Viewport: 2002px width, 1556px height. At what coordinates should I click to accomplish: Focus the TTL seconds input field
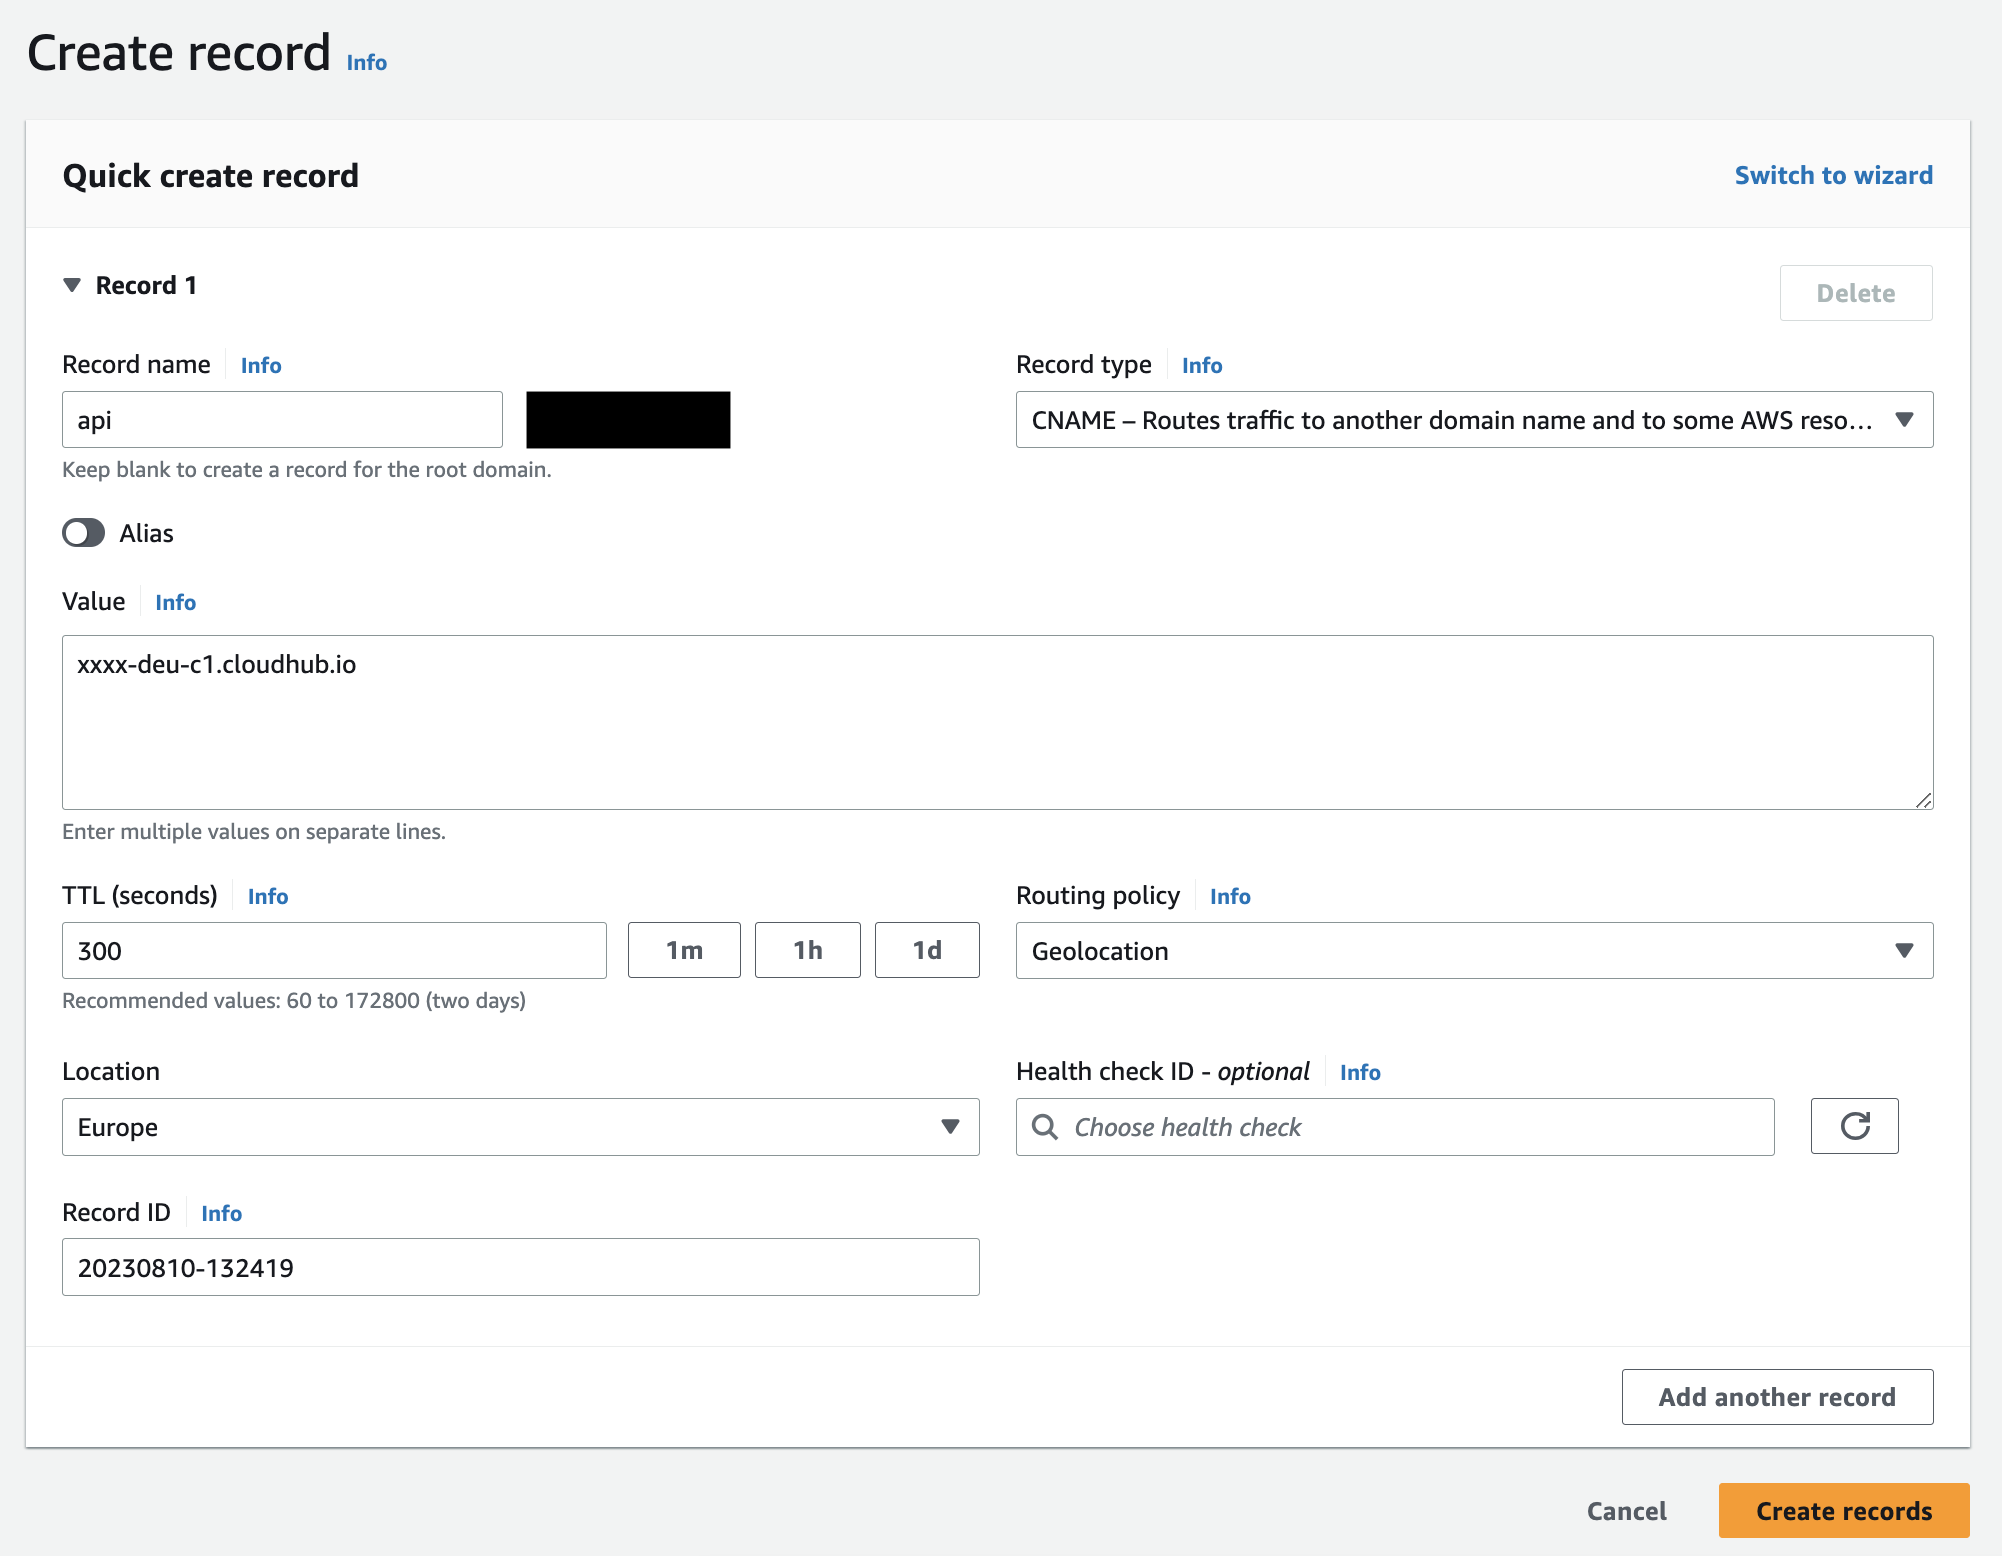click(x=334, y=951)
